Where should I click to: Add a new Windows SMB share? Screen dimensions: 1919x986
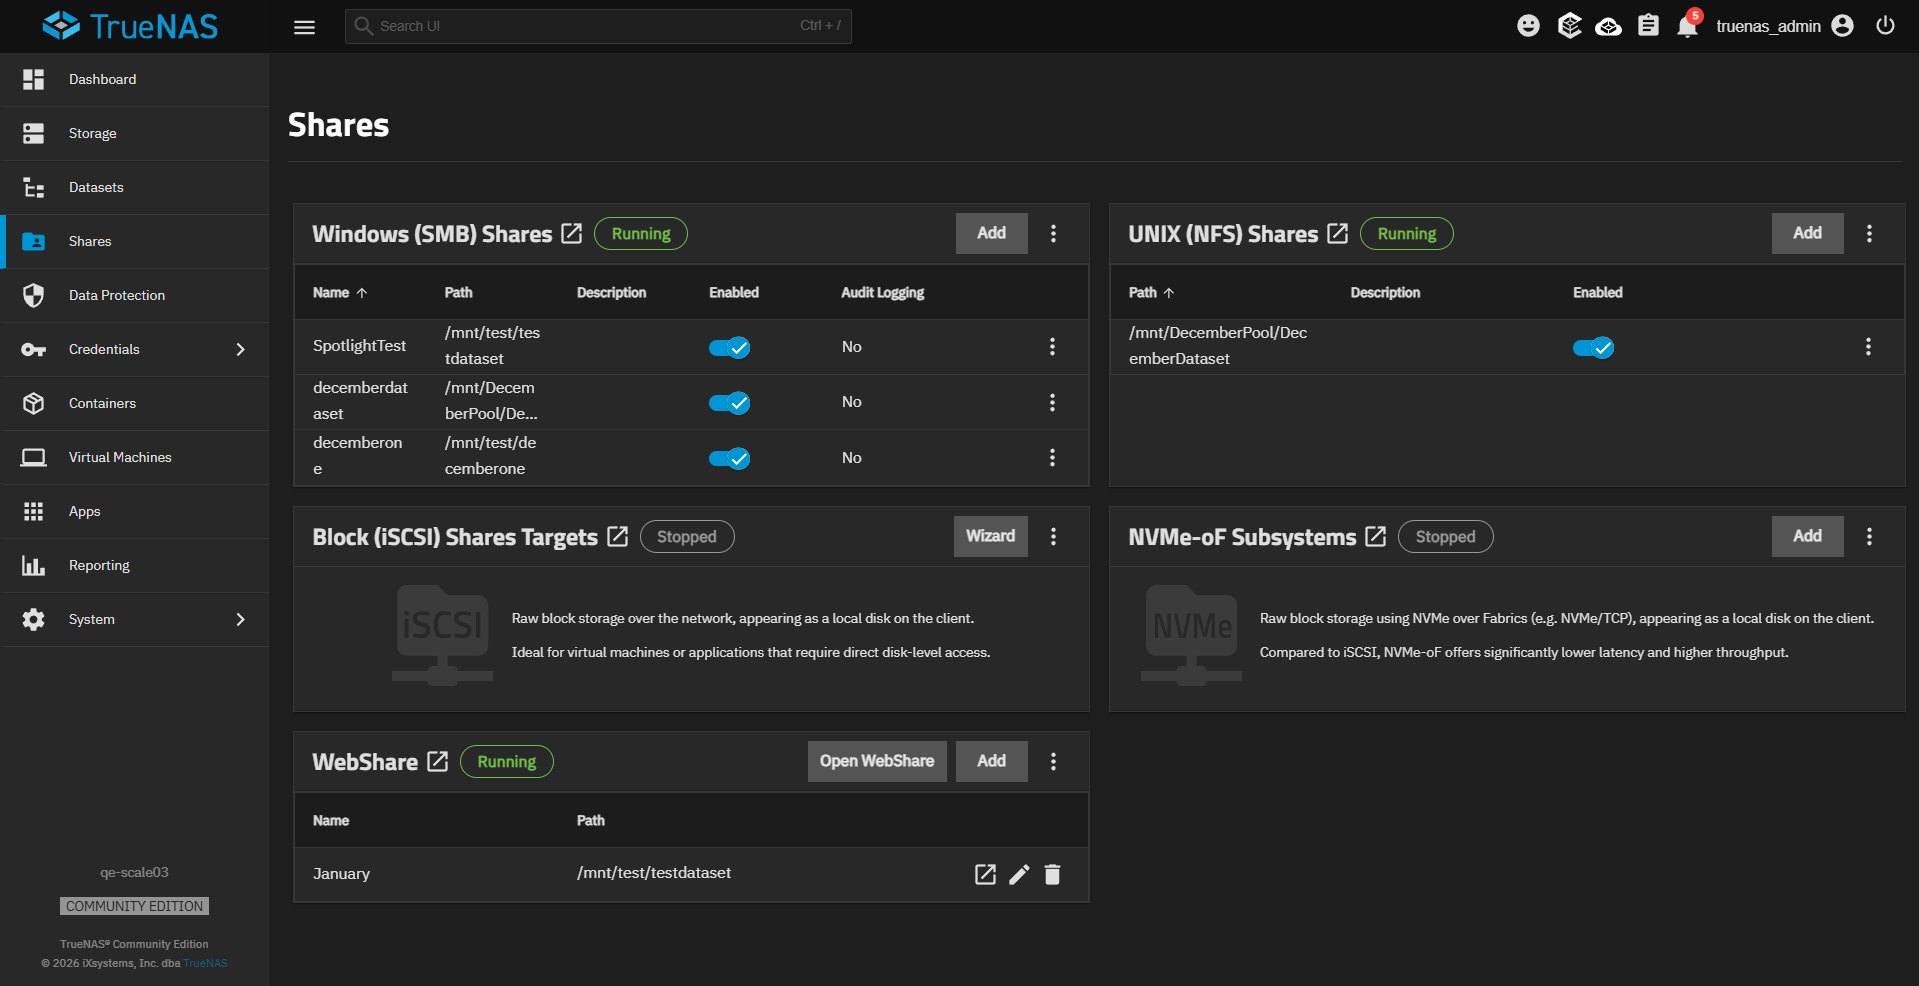[991, 233]
